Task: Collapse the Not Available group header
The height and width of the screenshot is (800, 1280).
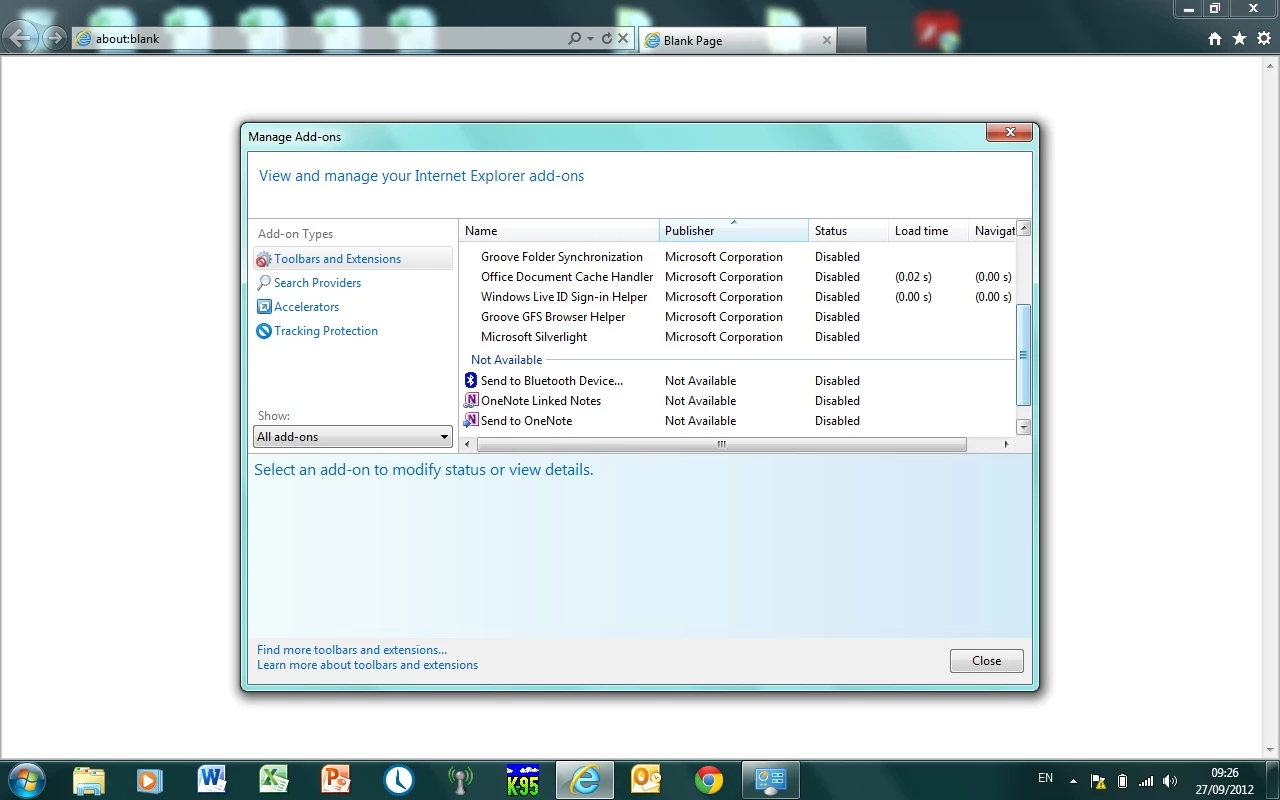Action: (506, 360)
